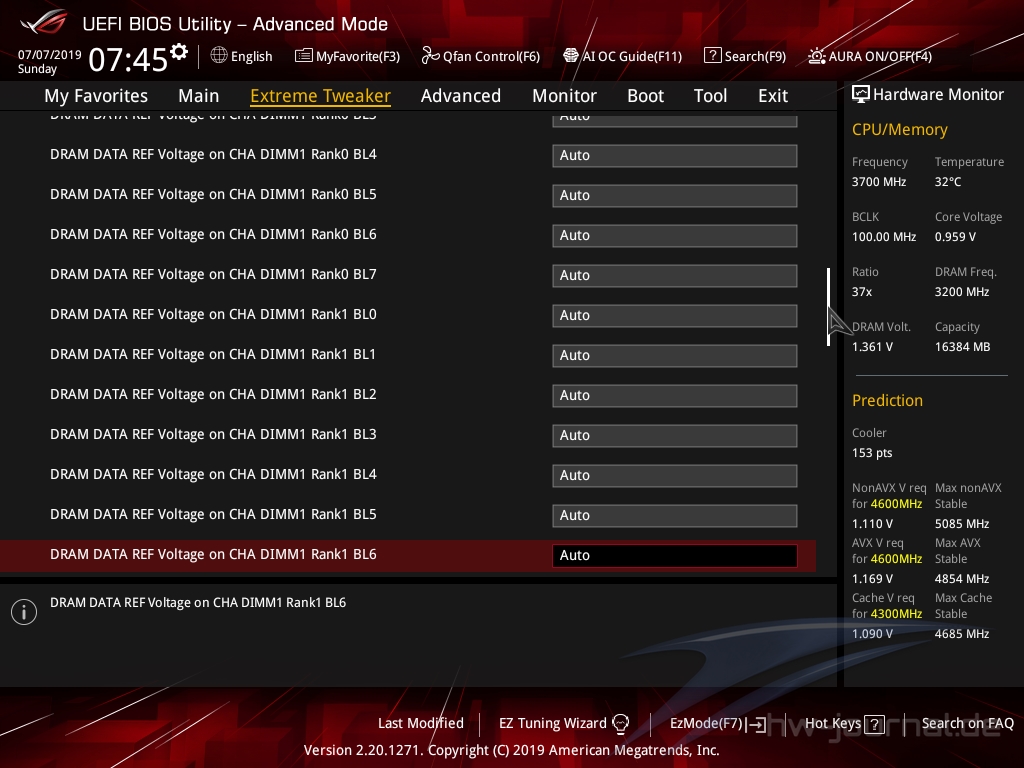The image size is (1024, 768).
Task: Show Hot Keys list text
Action: point(833,724)
